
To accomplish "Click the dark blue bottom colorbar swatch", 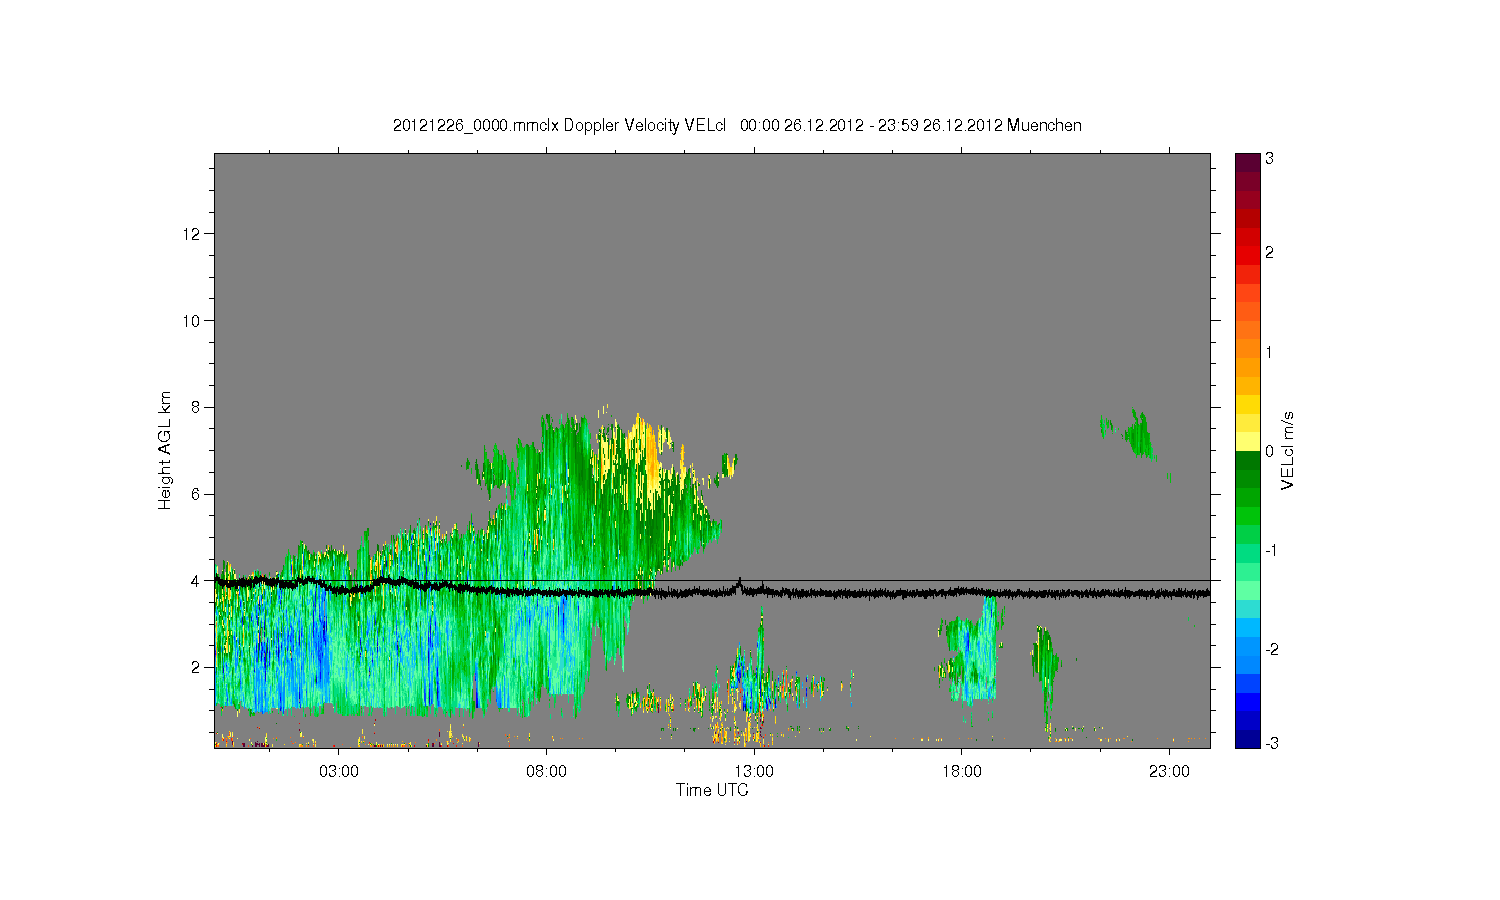I will [1247, 739].
